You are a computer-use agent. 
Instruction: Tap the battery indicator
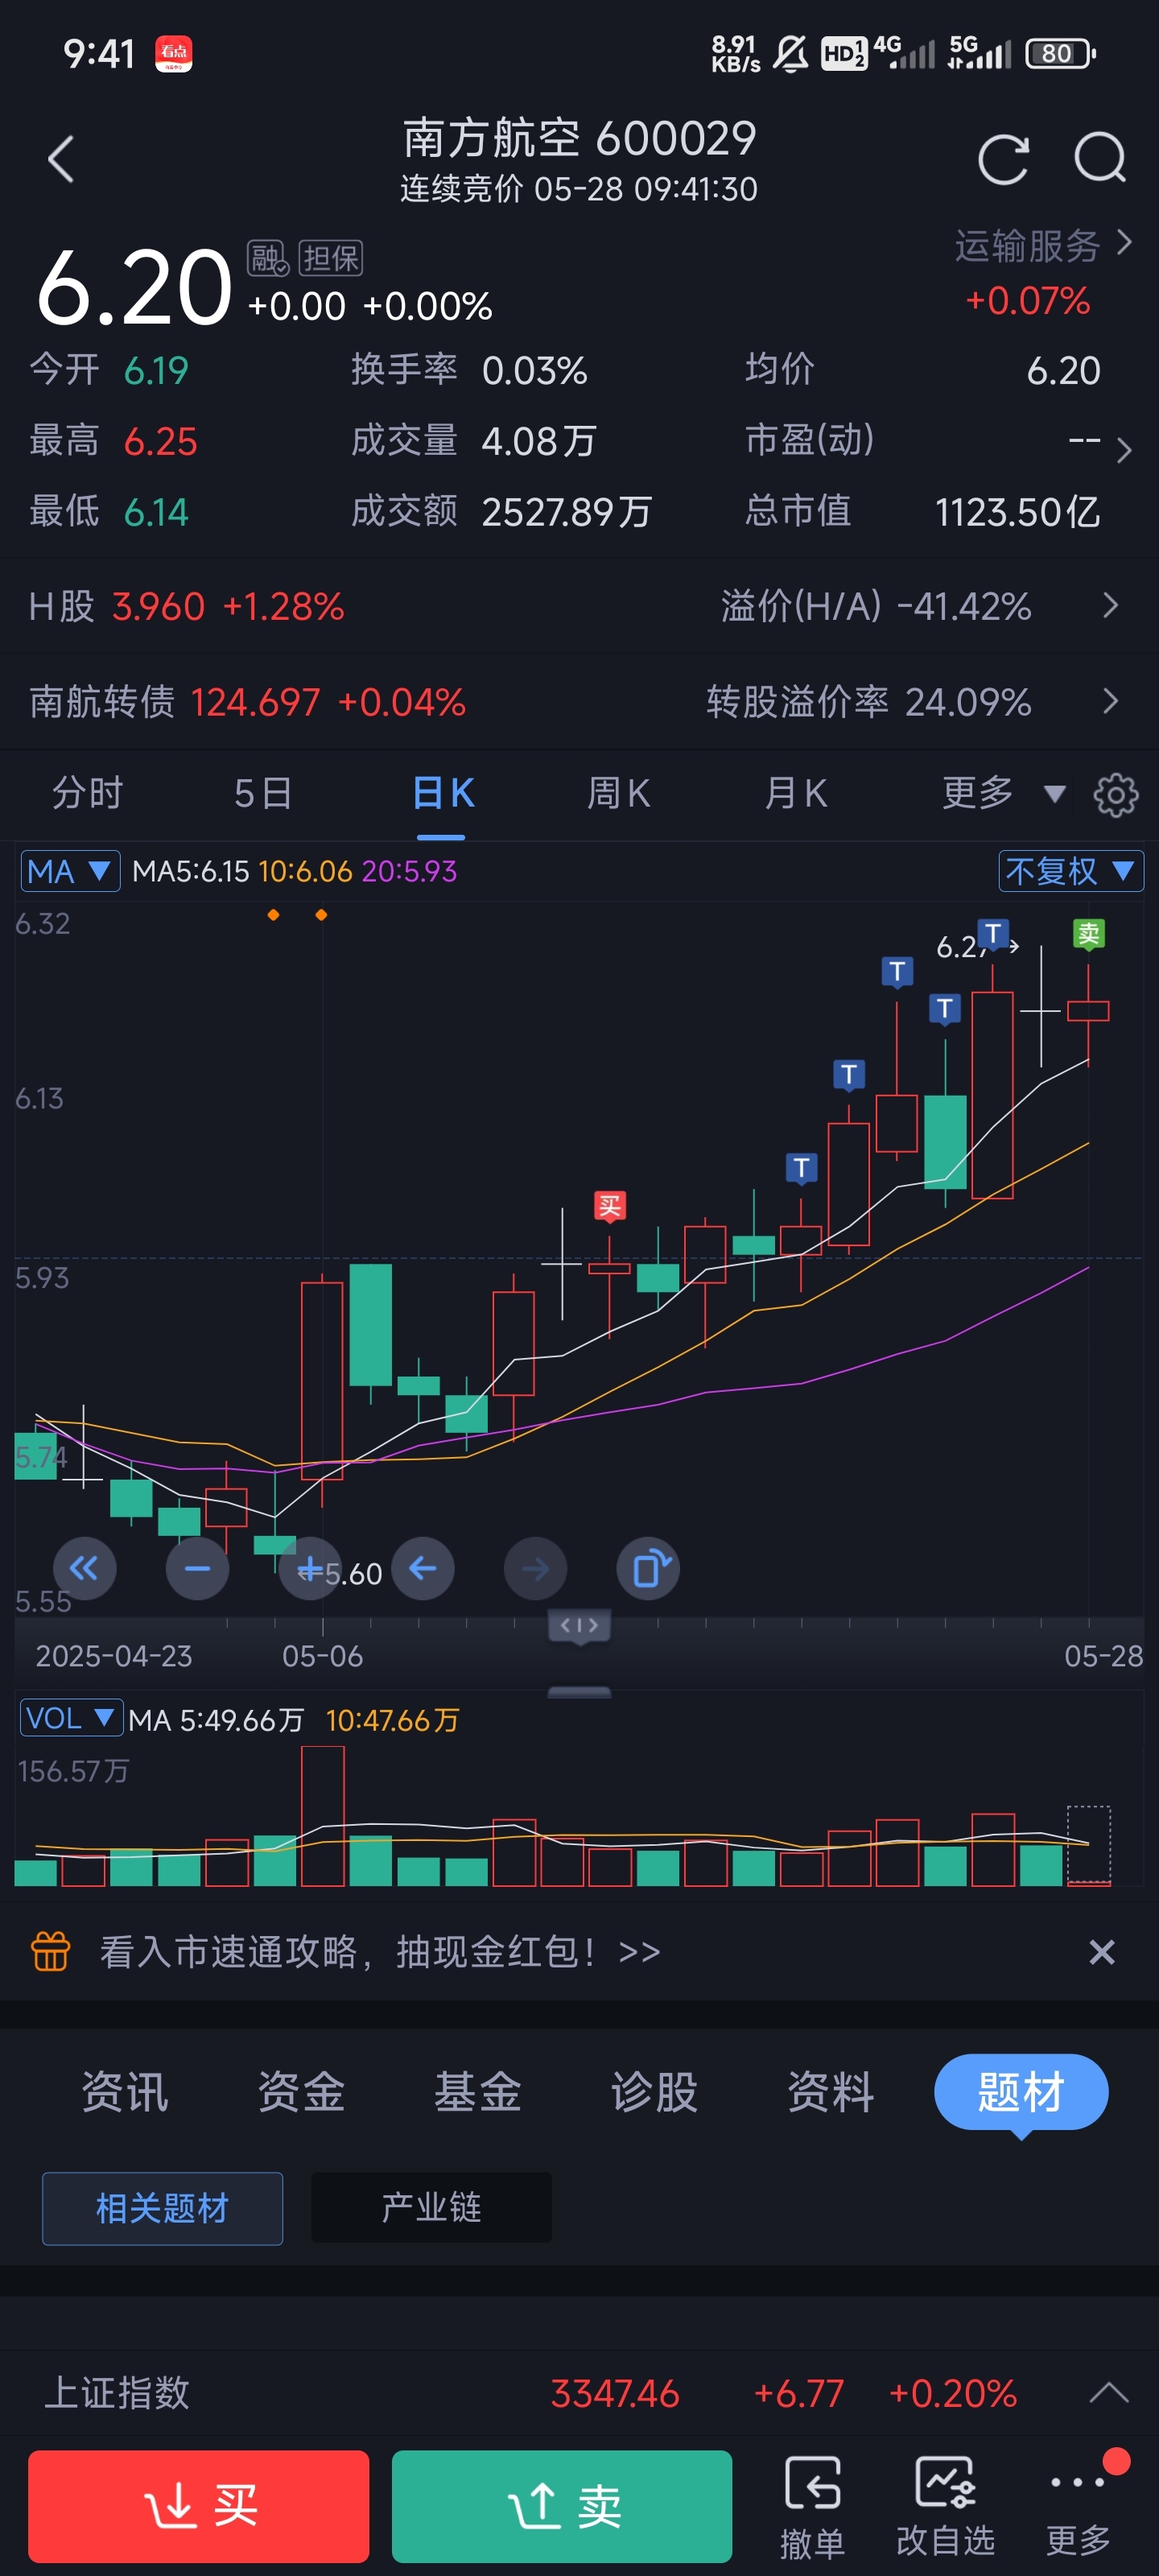(x=1060, y=53)
